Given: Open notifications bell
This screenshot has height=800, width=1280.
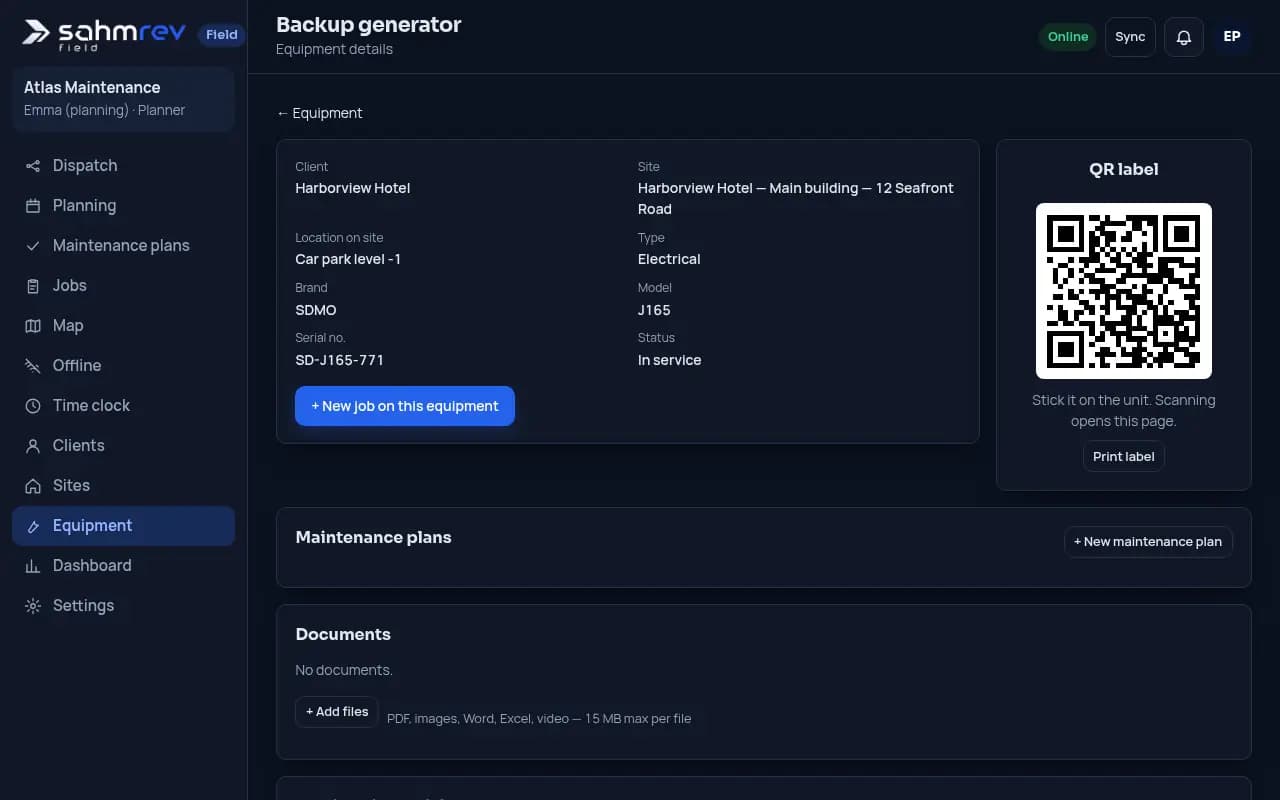Looking at the screenshot, I should tap(1184, 37).
